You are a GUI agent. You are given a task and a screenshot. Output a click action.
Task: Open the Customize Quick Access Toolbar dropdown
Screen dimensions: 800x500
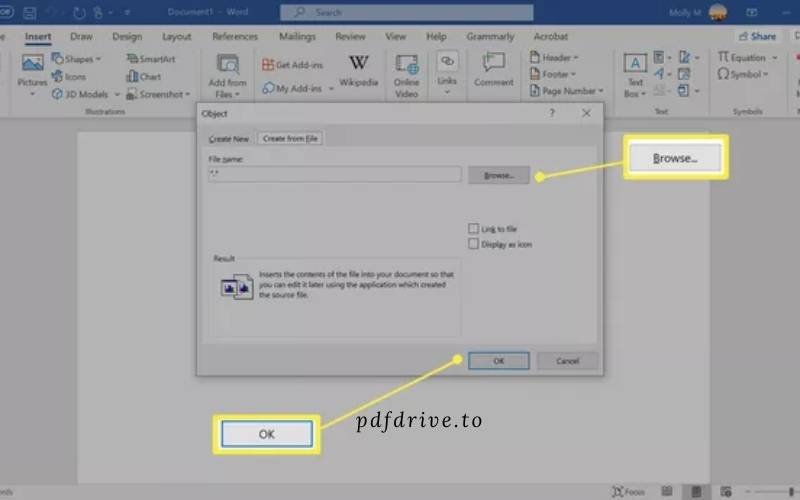coord(127,12)
